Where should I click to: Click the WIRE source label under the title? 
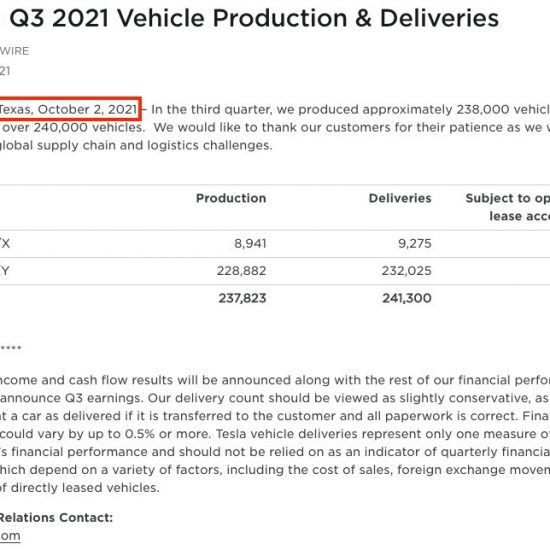pyautogui.click(x=14, y=51)
